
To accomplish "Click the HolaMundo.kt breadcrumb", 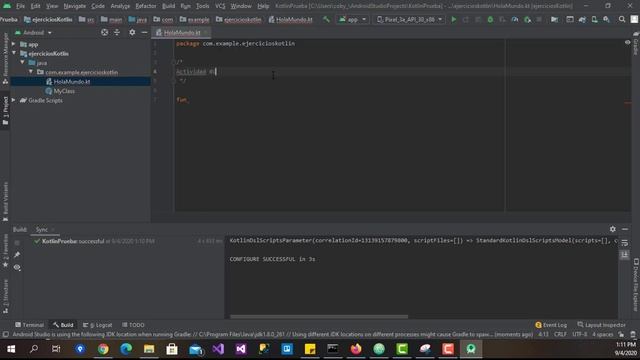I will pos(290,19).
